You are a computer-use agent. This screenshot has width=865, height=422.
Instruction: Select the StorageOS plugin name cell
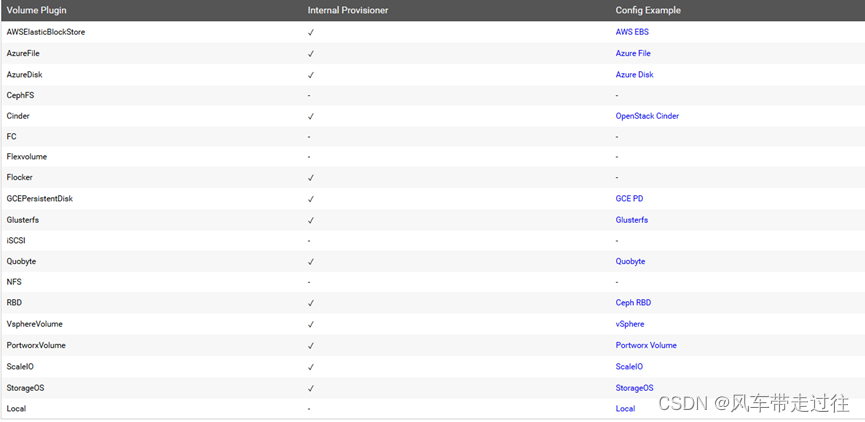pos(25,388)
